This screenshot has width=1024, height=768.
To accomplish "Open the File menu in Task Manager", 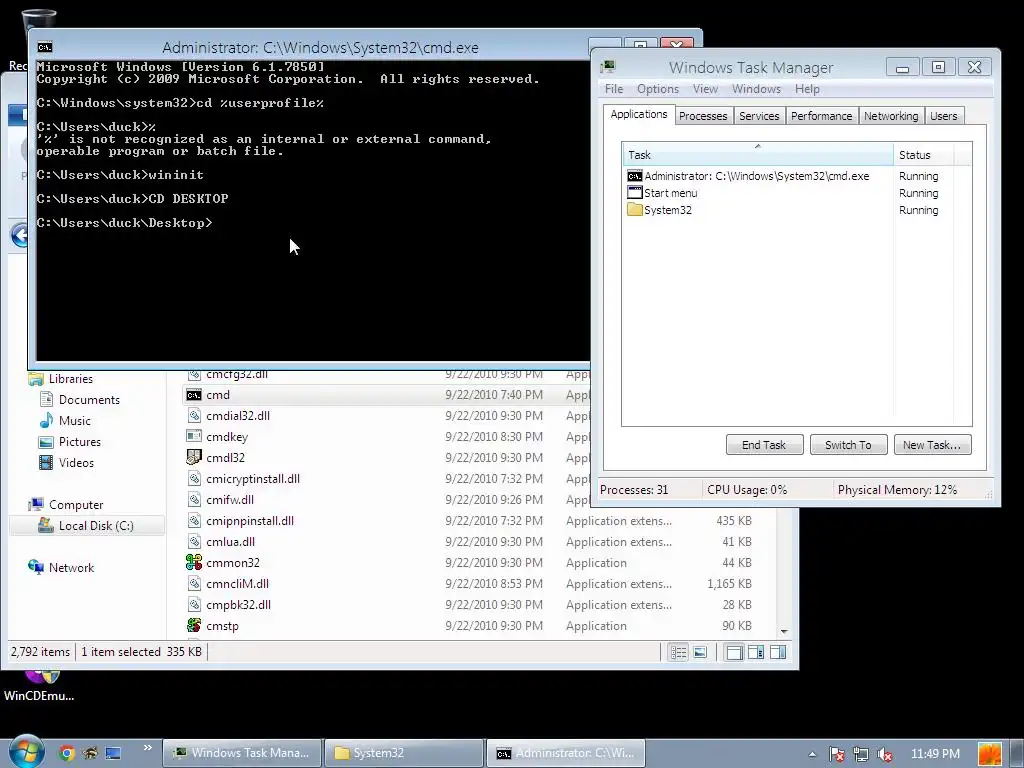I will pyautogui.click(x=614, y=89).
